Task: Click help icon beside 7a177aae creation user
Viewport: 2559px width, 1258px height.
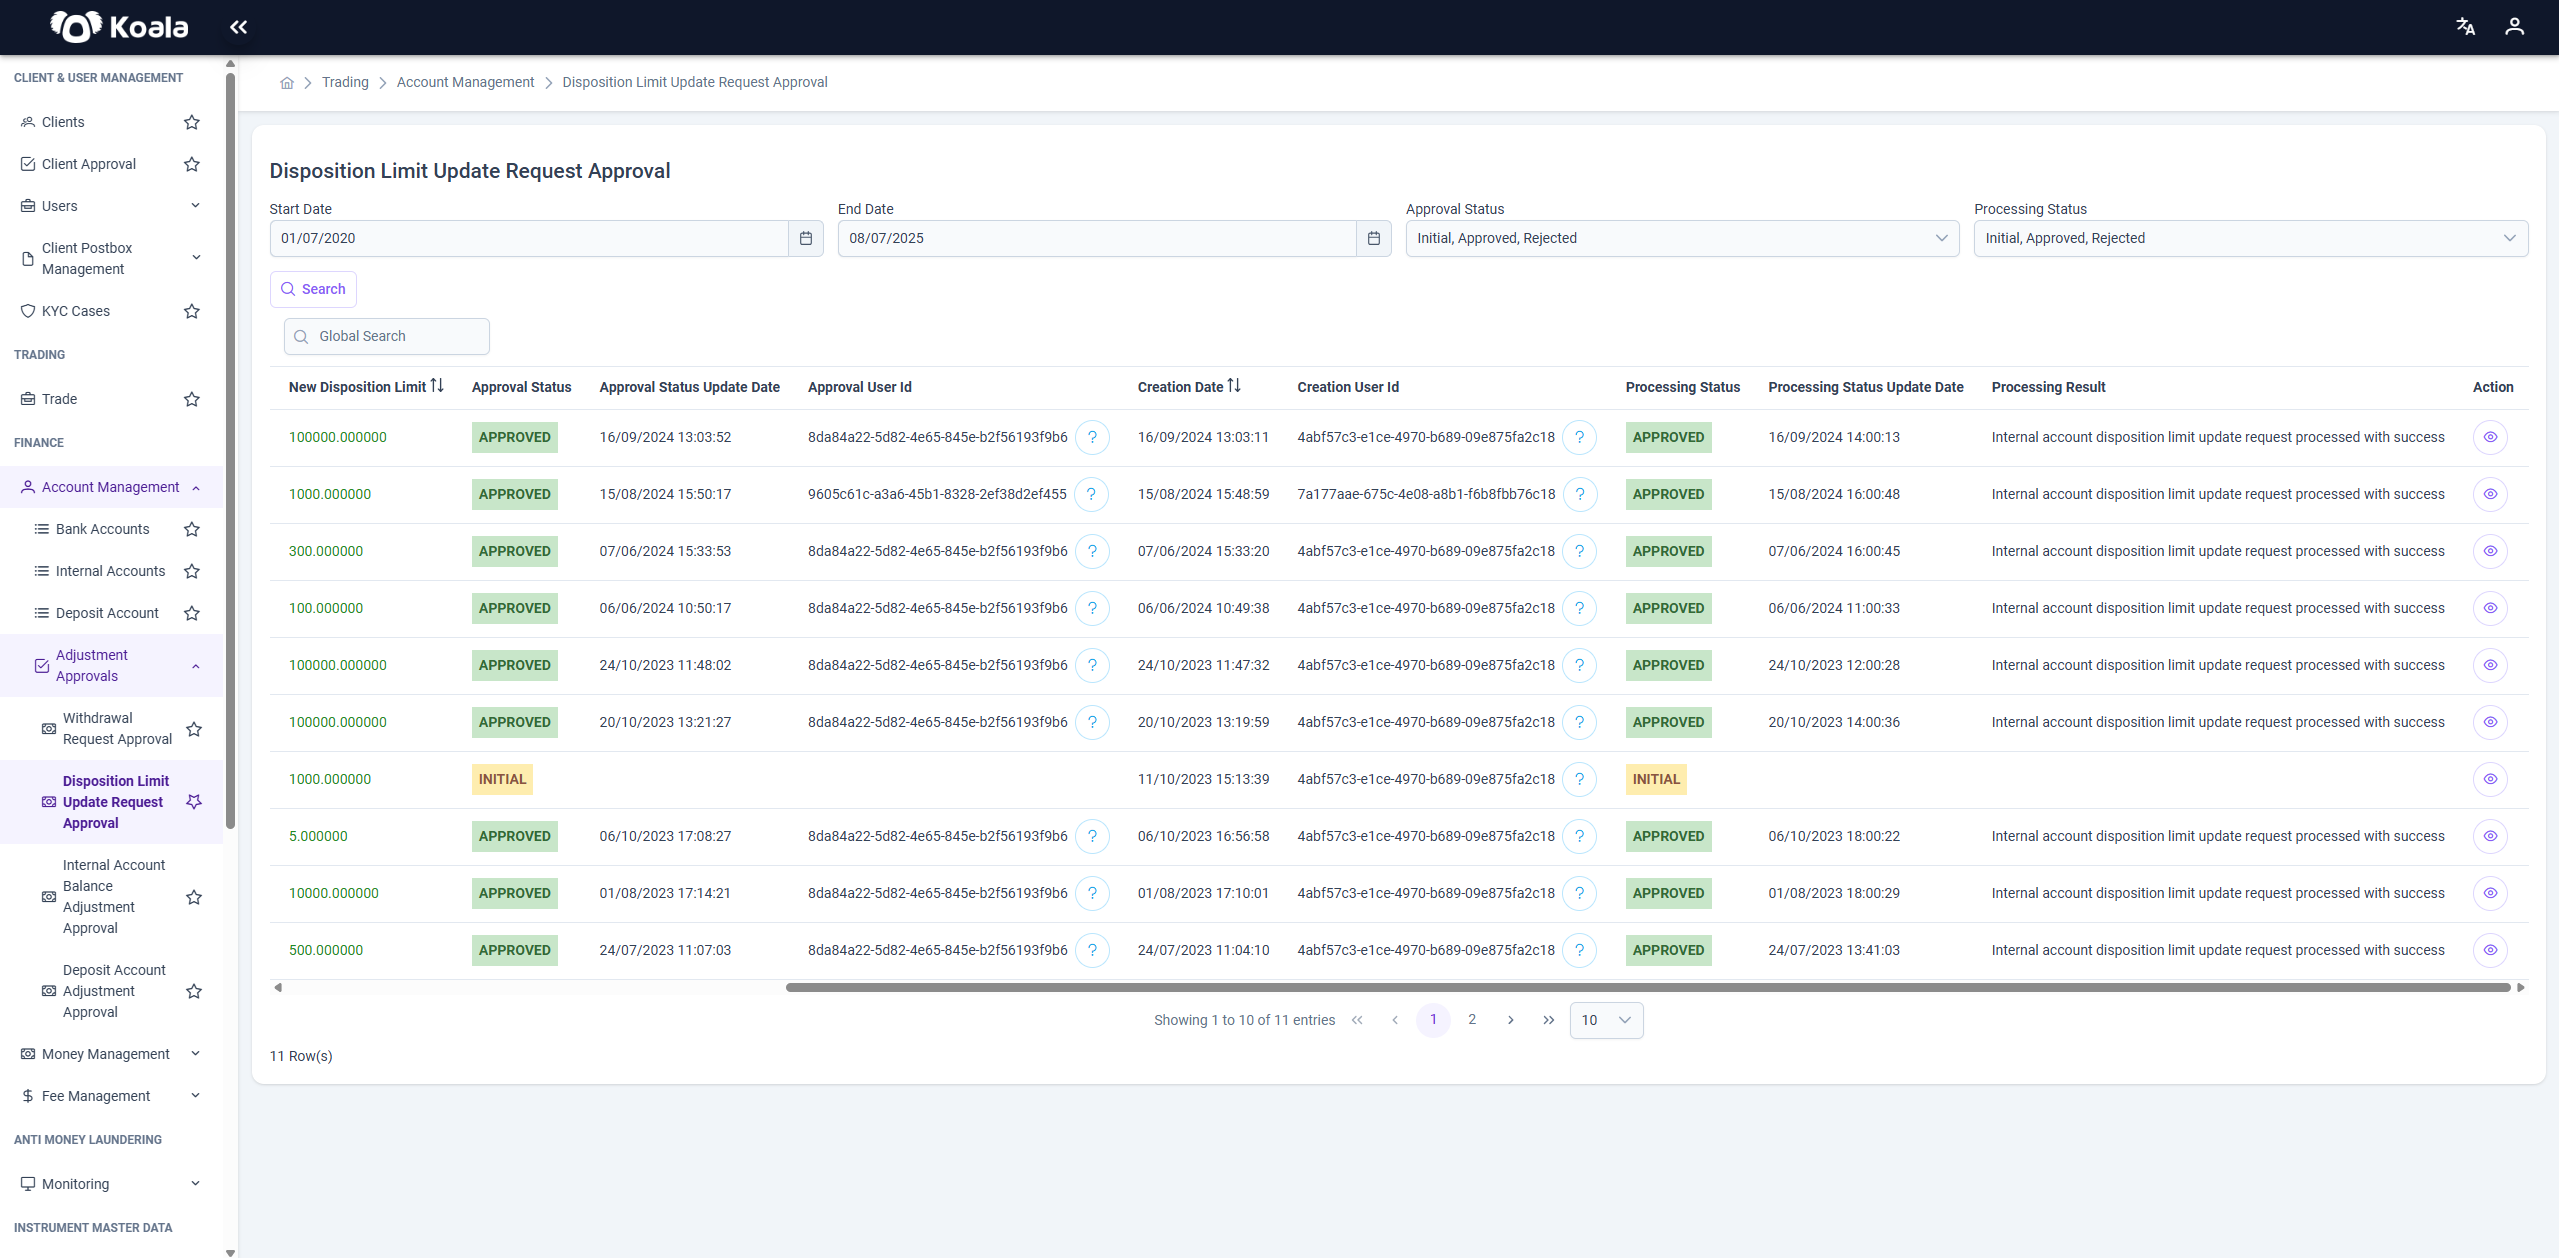Action: 1579,494
